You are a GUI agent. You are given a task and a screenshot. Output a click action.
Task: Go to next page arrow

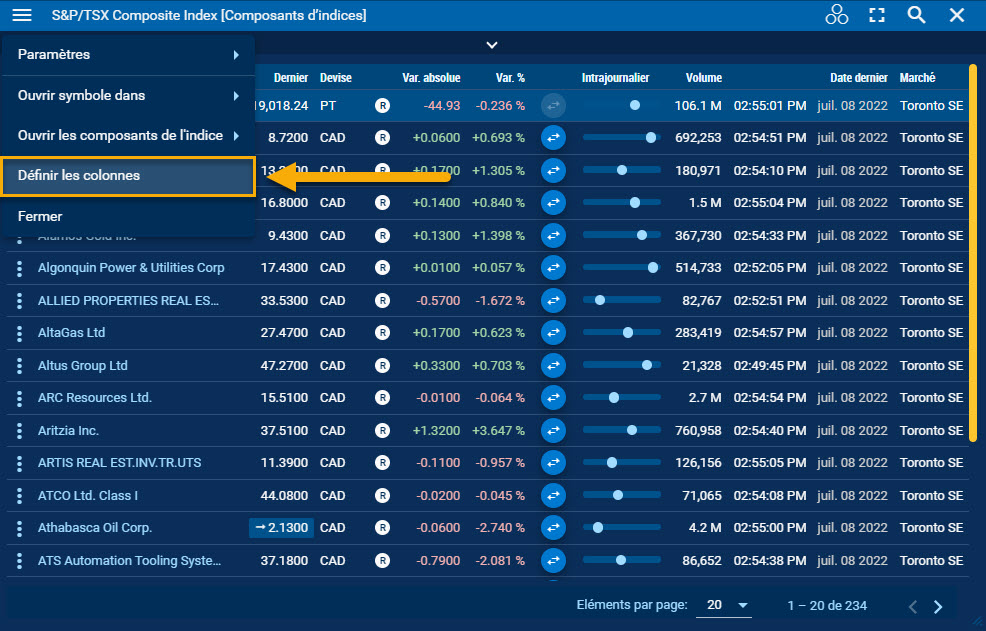pyautogui.click(x=938, y=606)
